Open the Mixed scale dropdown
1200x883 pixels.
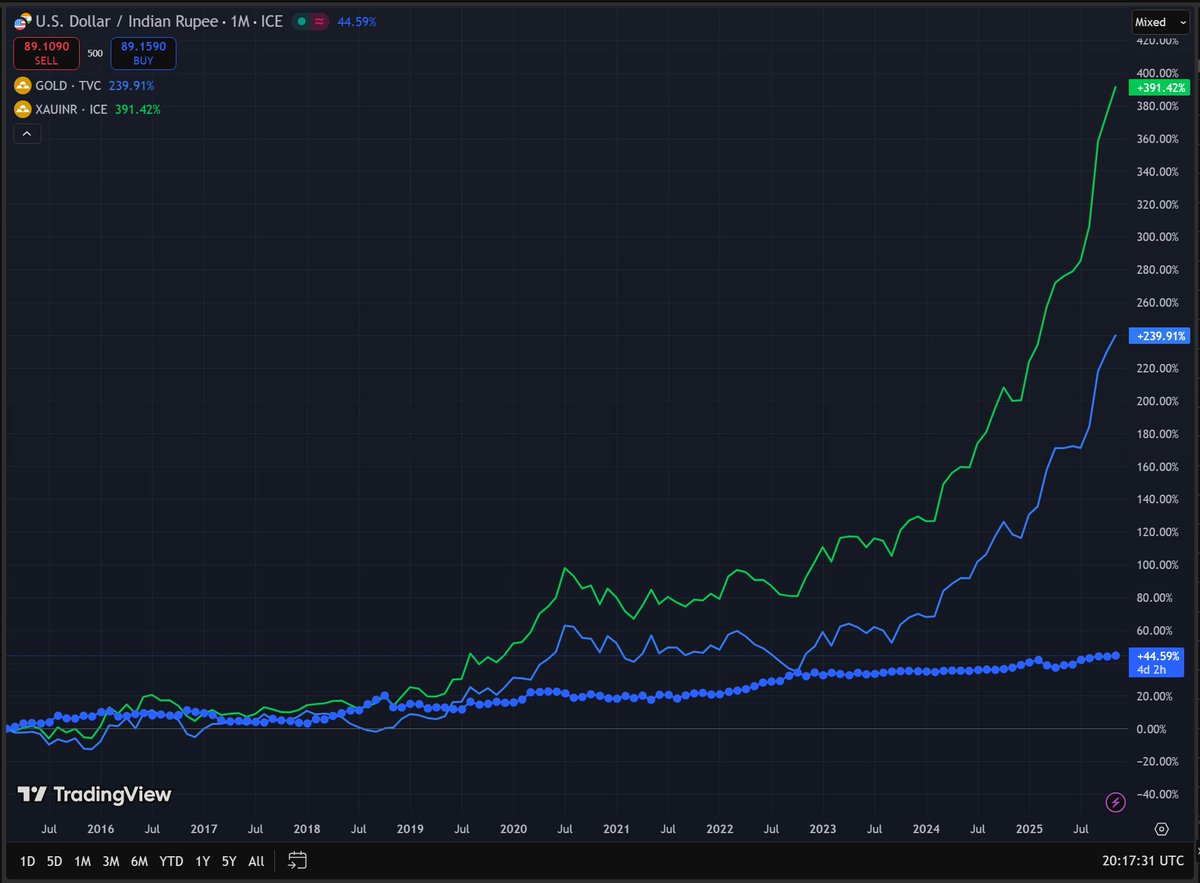(1153, 21)
